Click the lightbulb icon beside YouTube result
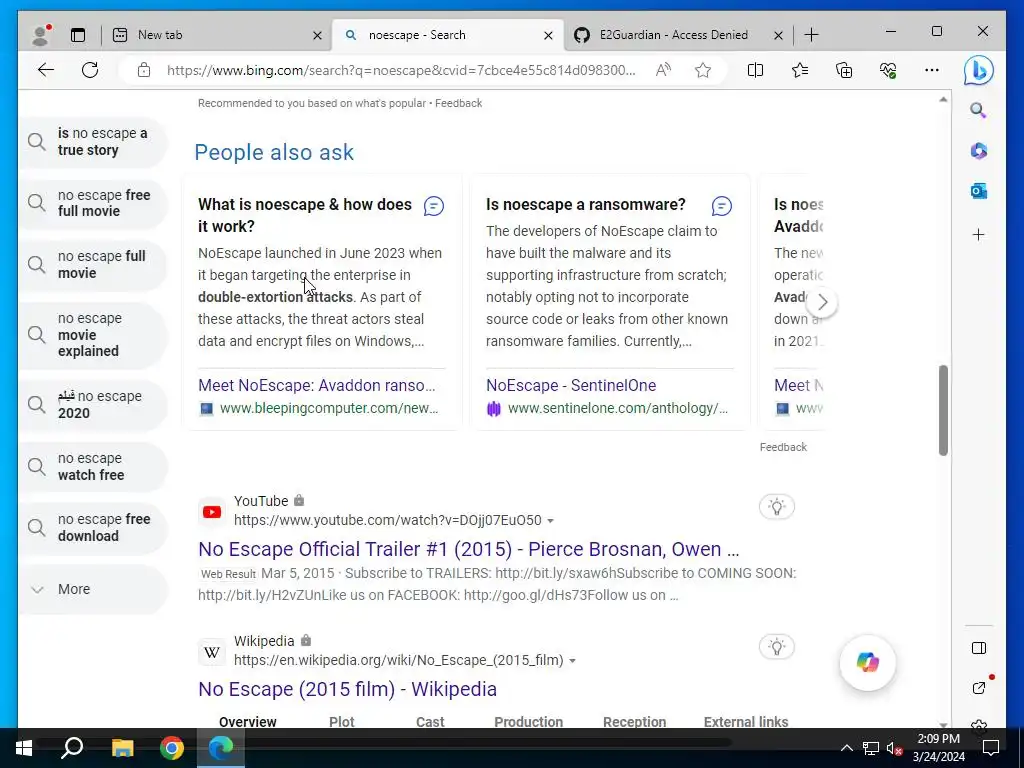 click(x=776, y=507)
